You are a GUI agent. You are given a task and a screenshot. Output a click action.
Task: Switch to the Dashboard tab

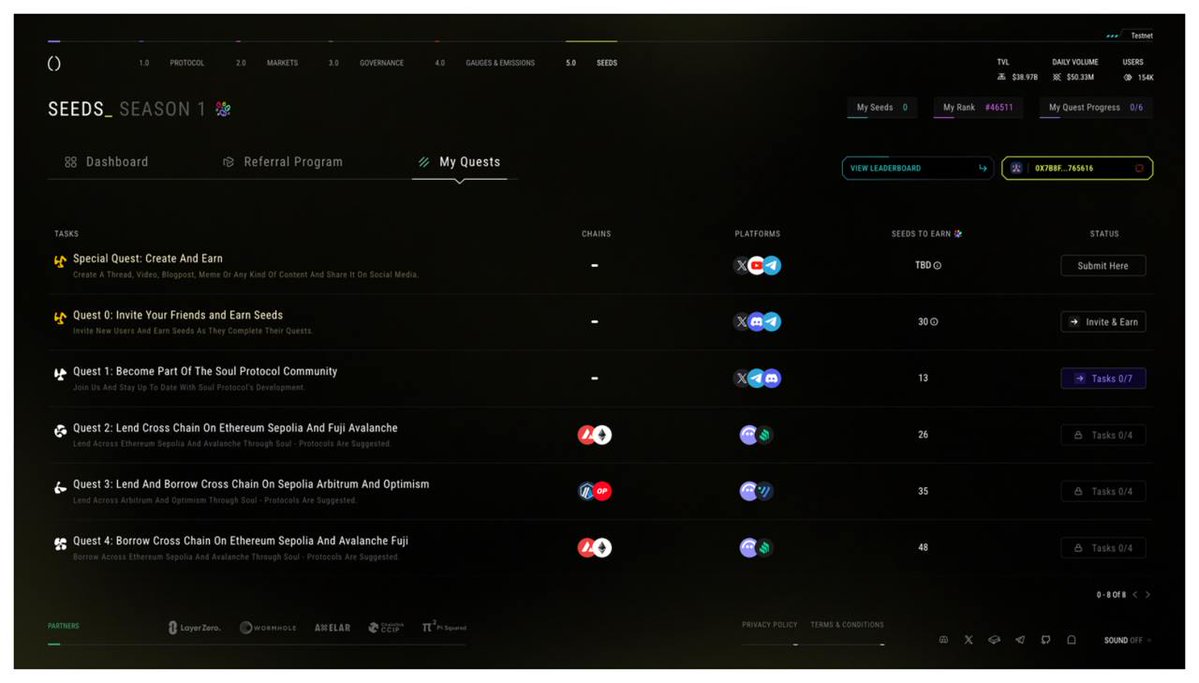[x=106, y=162]
